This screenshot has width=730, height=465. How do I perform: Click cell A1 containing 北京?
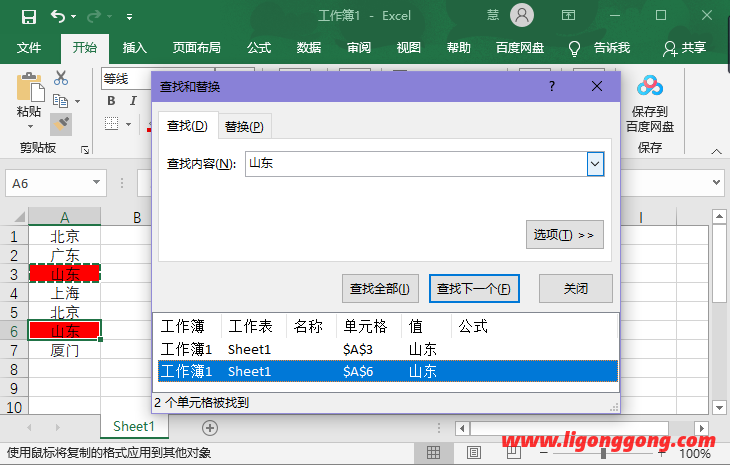64,236
